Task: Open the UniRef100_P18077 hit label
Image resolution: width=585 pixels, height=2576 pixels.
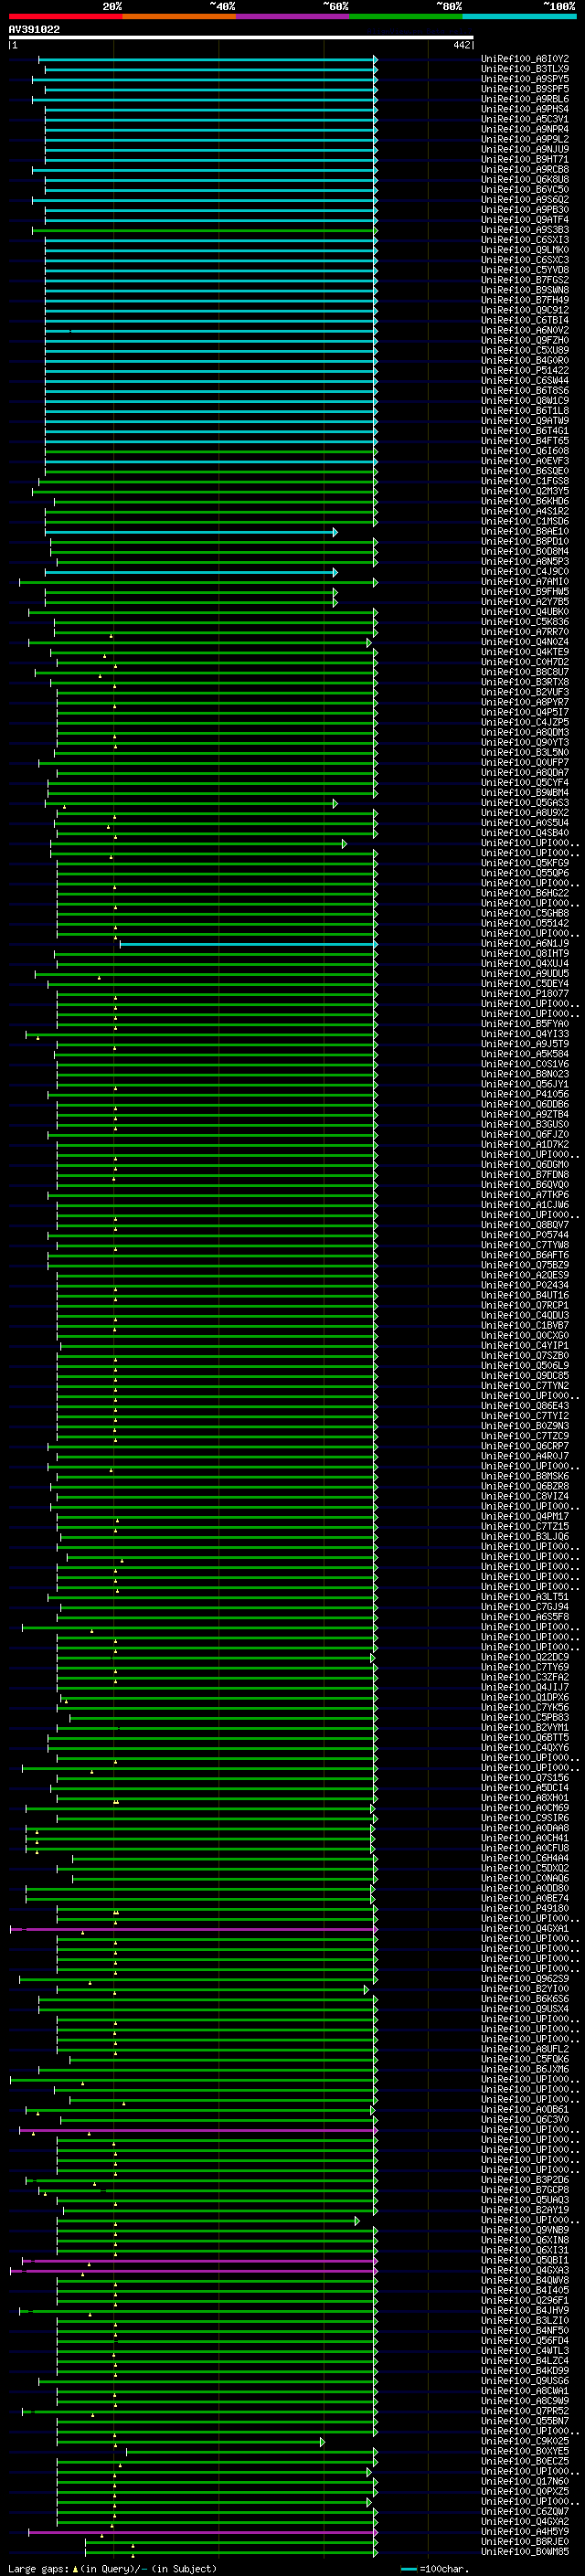Action: click(x=525, y=993)
